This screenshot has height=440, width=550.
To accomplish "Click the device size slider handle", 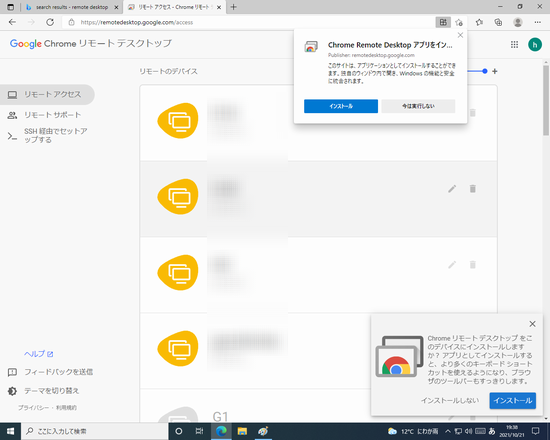I will pos(485,71).
